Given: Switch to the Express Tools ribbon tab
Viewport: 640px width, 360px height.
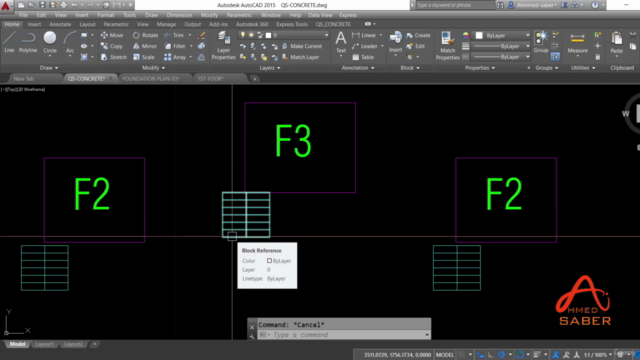Looking at the screenshot, I should click(292, 24).
